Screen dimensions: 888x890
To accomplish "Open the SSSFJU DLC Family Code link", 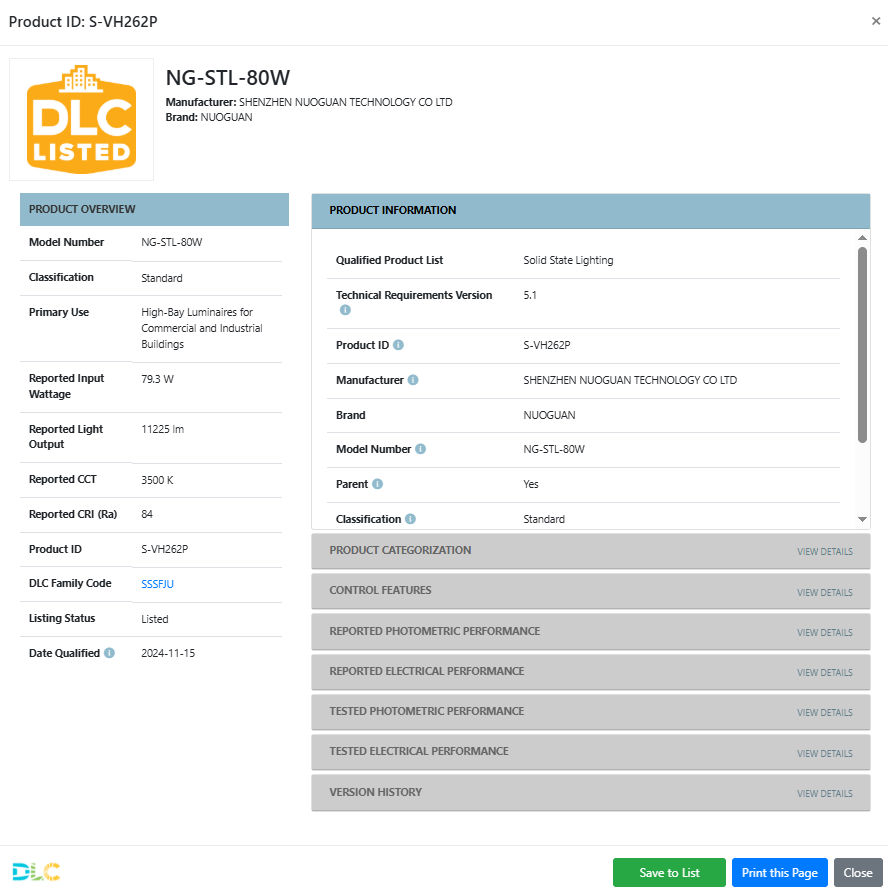I will [x=157, y=584].
